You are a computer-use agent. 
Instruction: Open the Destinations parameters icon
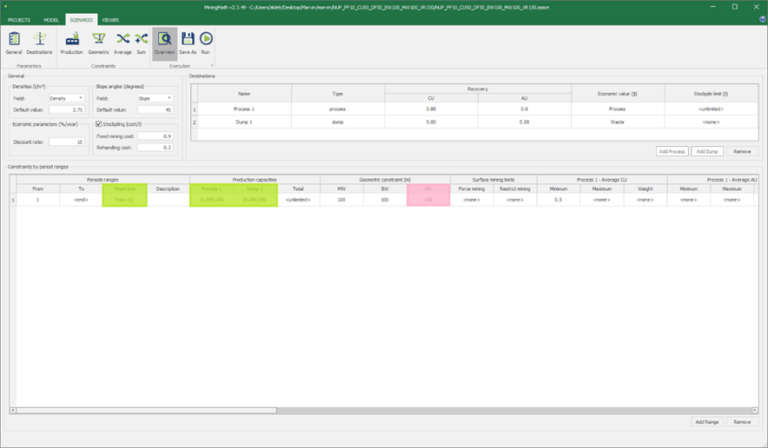point(39,41)
